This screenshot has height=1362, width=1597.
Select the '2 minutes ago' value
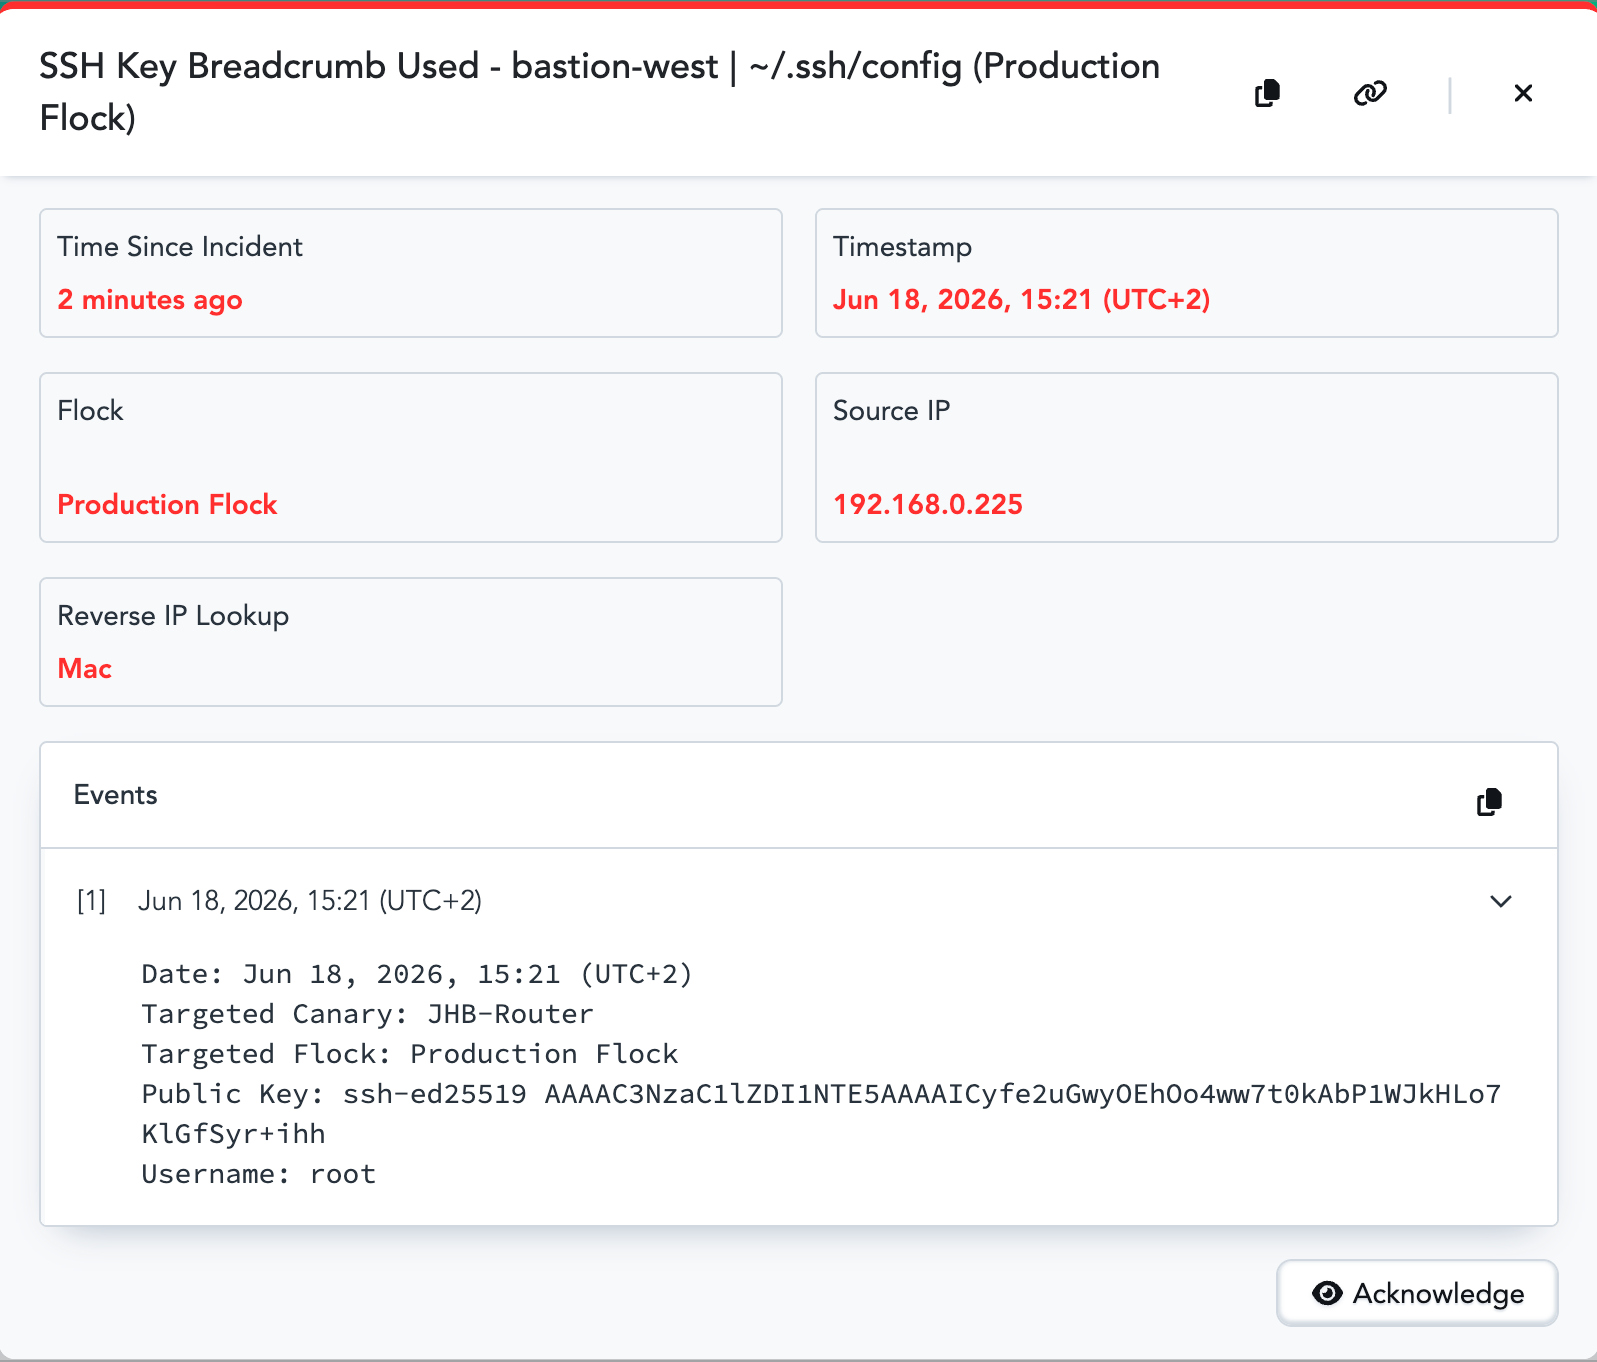[x=150, y=300]
